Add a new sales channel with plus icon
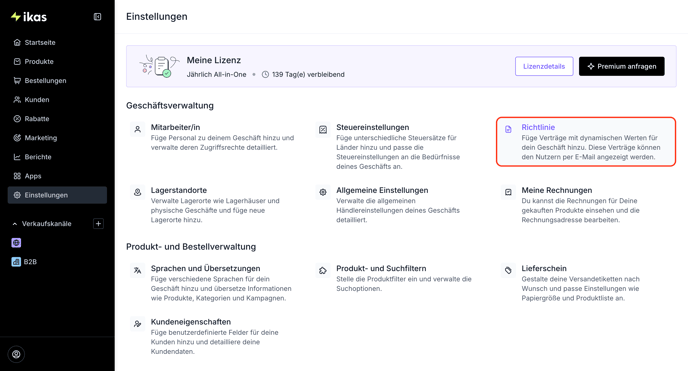 (98, 224)
